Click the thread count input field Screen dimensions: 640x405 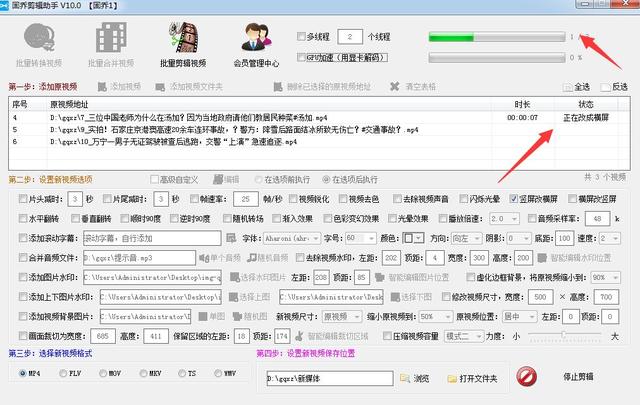(x=350, y=37)
